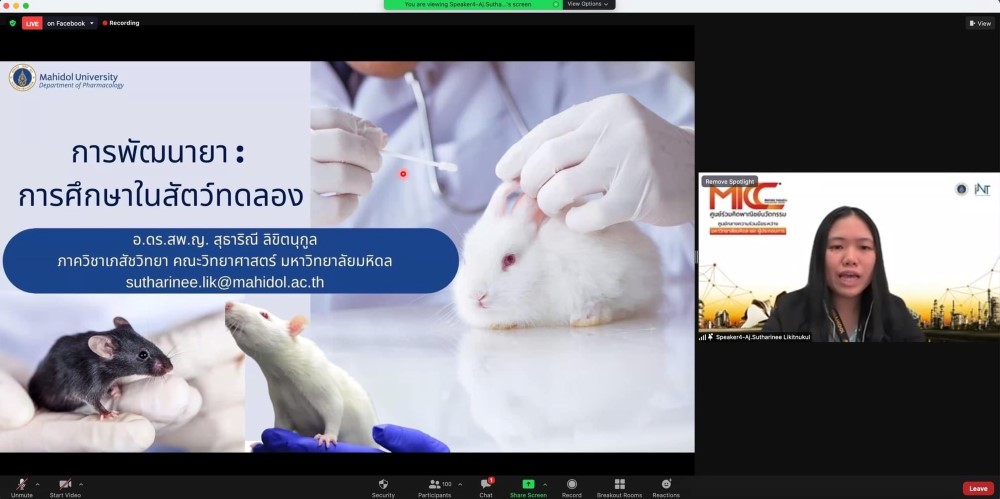Open the Participants panel

(x=435, y=485)
